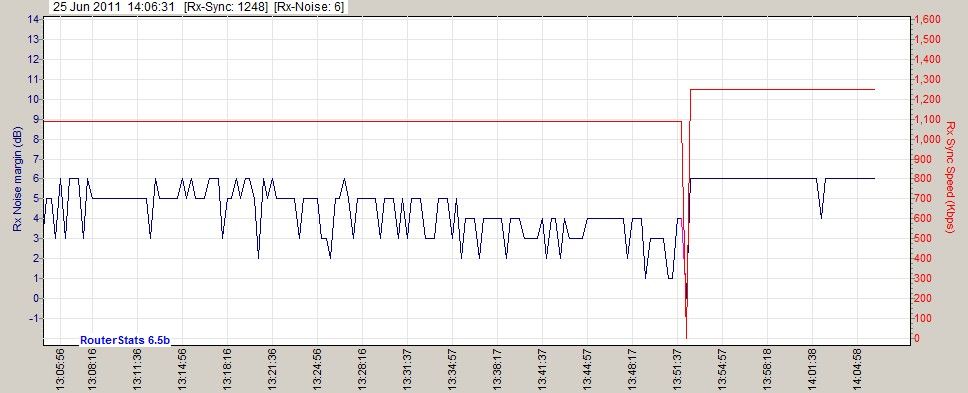Click the 3 tick on noise margin axis
Image resolution: width=968 pixels, height=393 pixels.
click(x=36, y=238)
